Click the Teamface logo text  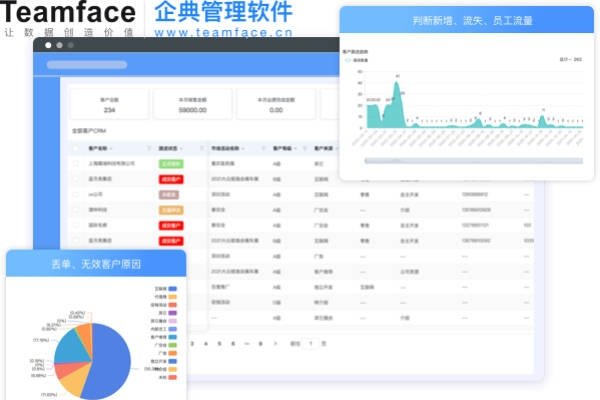[68, 12]
